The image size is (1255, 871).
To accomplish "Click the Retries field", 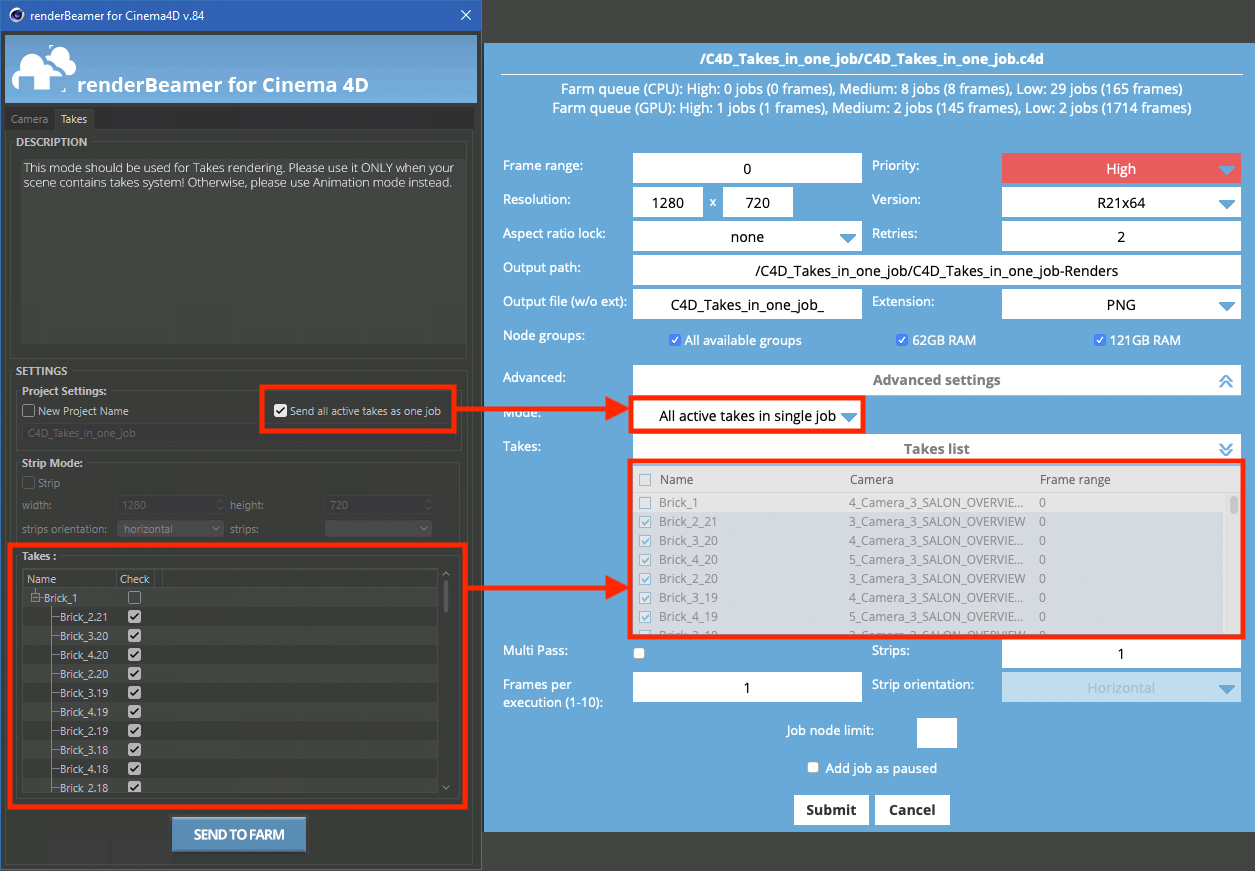I will pos(1121,237).
